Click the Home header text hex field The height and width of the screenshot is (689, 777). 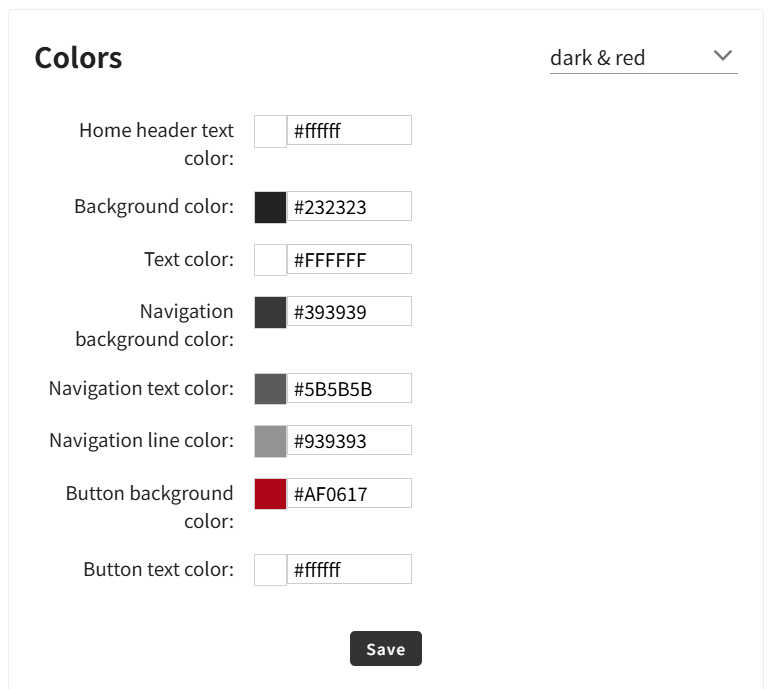[x=349, y=131]
